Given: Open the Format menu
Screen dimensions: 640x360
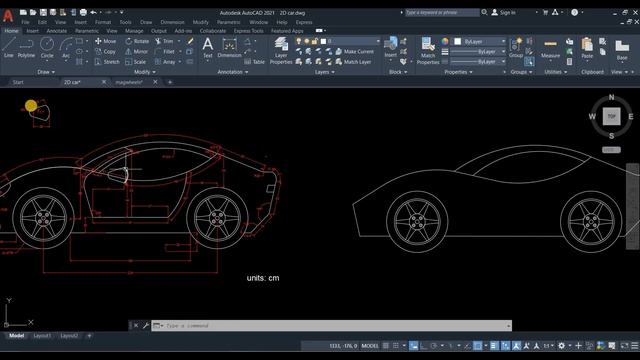Looking at the screenshot, I should 103,22.
